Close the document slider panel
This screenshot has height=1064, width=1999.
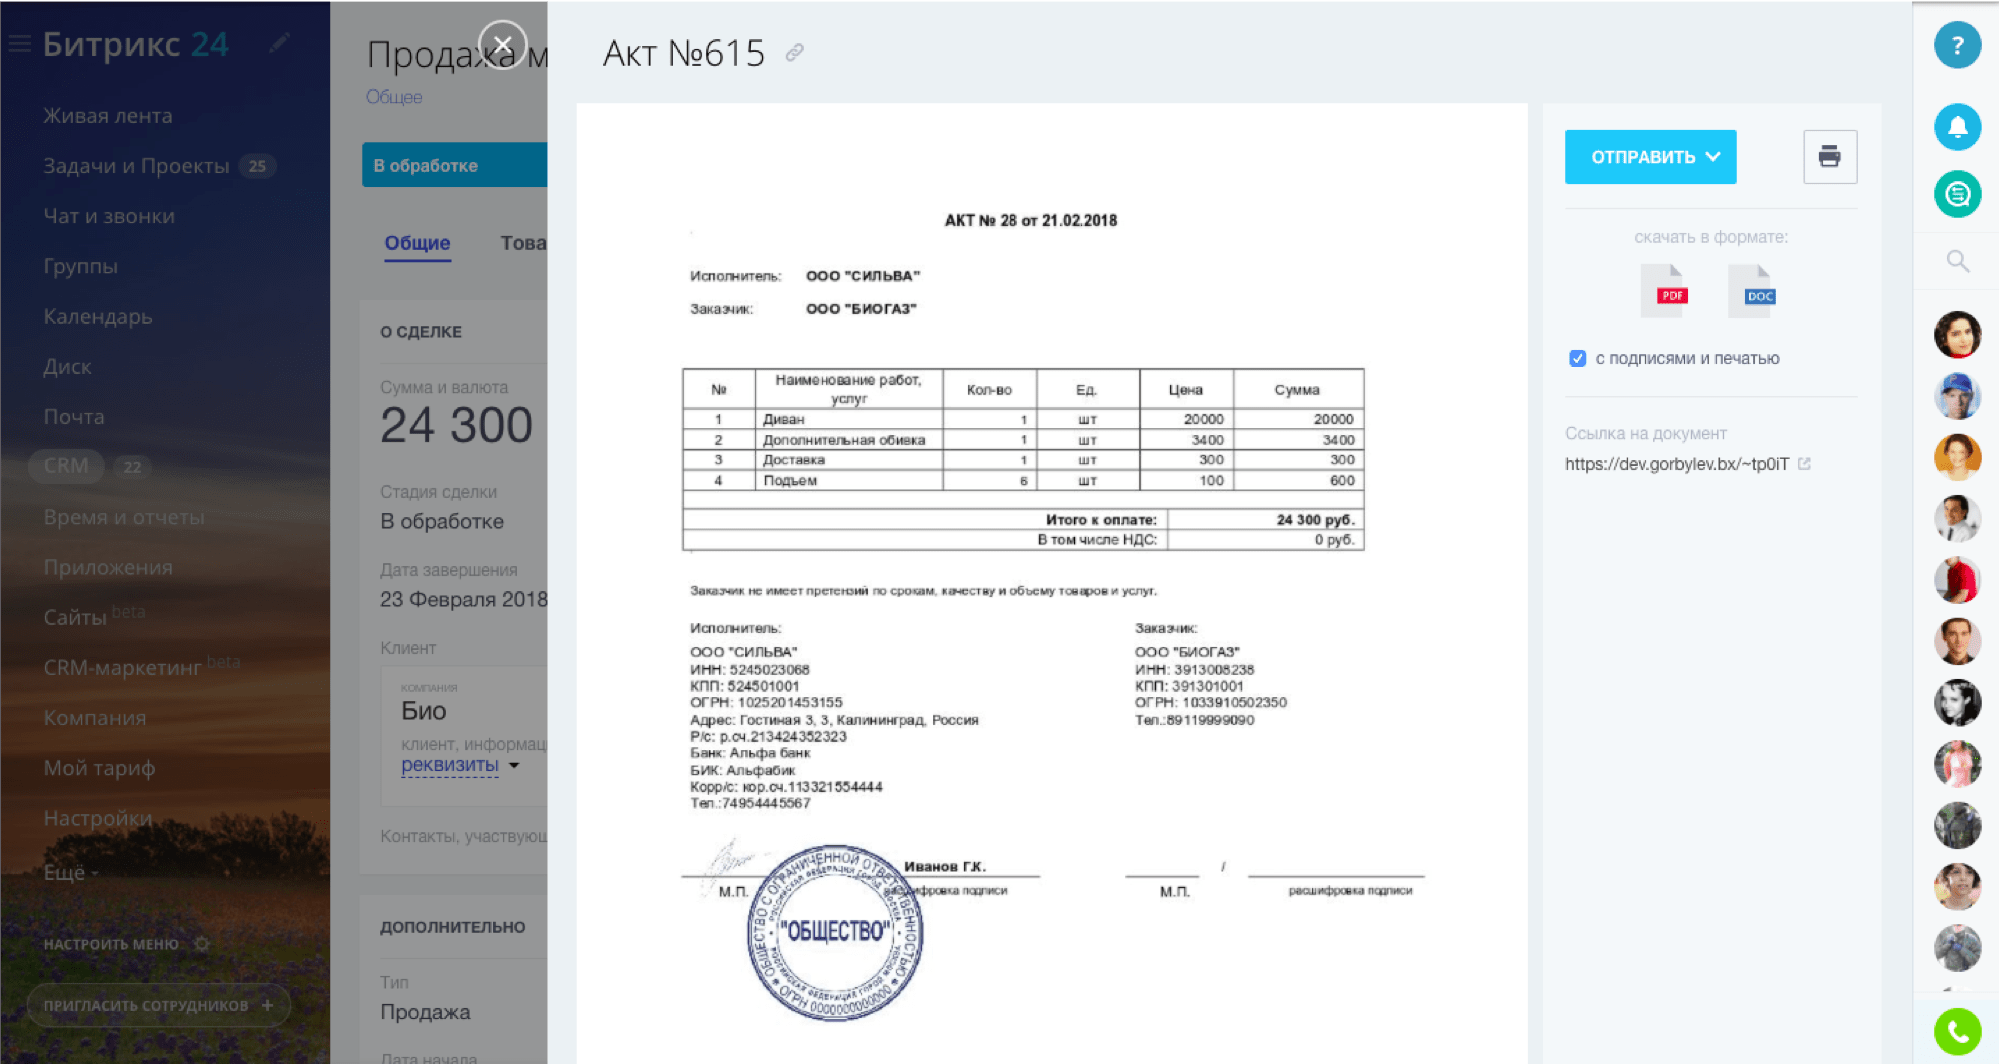[x=502, y=45]
